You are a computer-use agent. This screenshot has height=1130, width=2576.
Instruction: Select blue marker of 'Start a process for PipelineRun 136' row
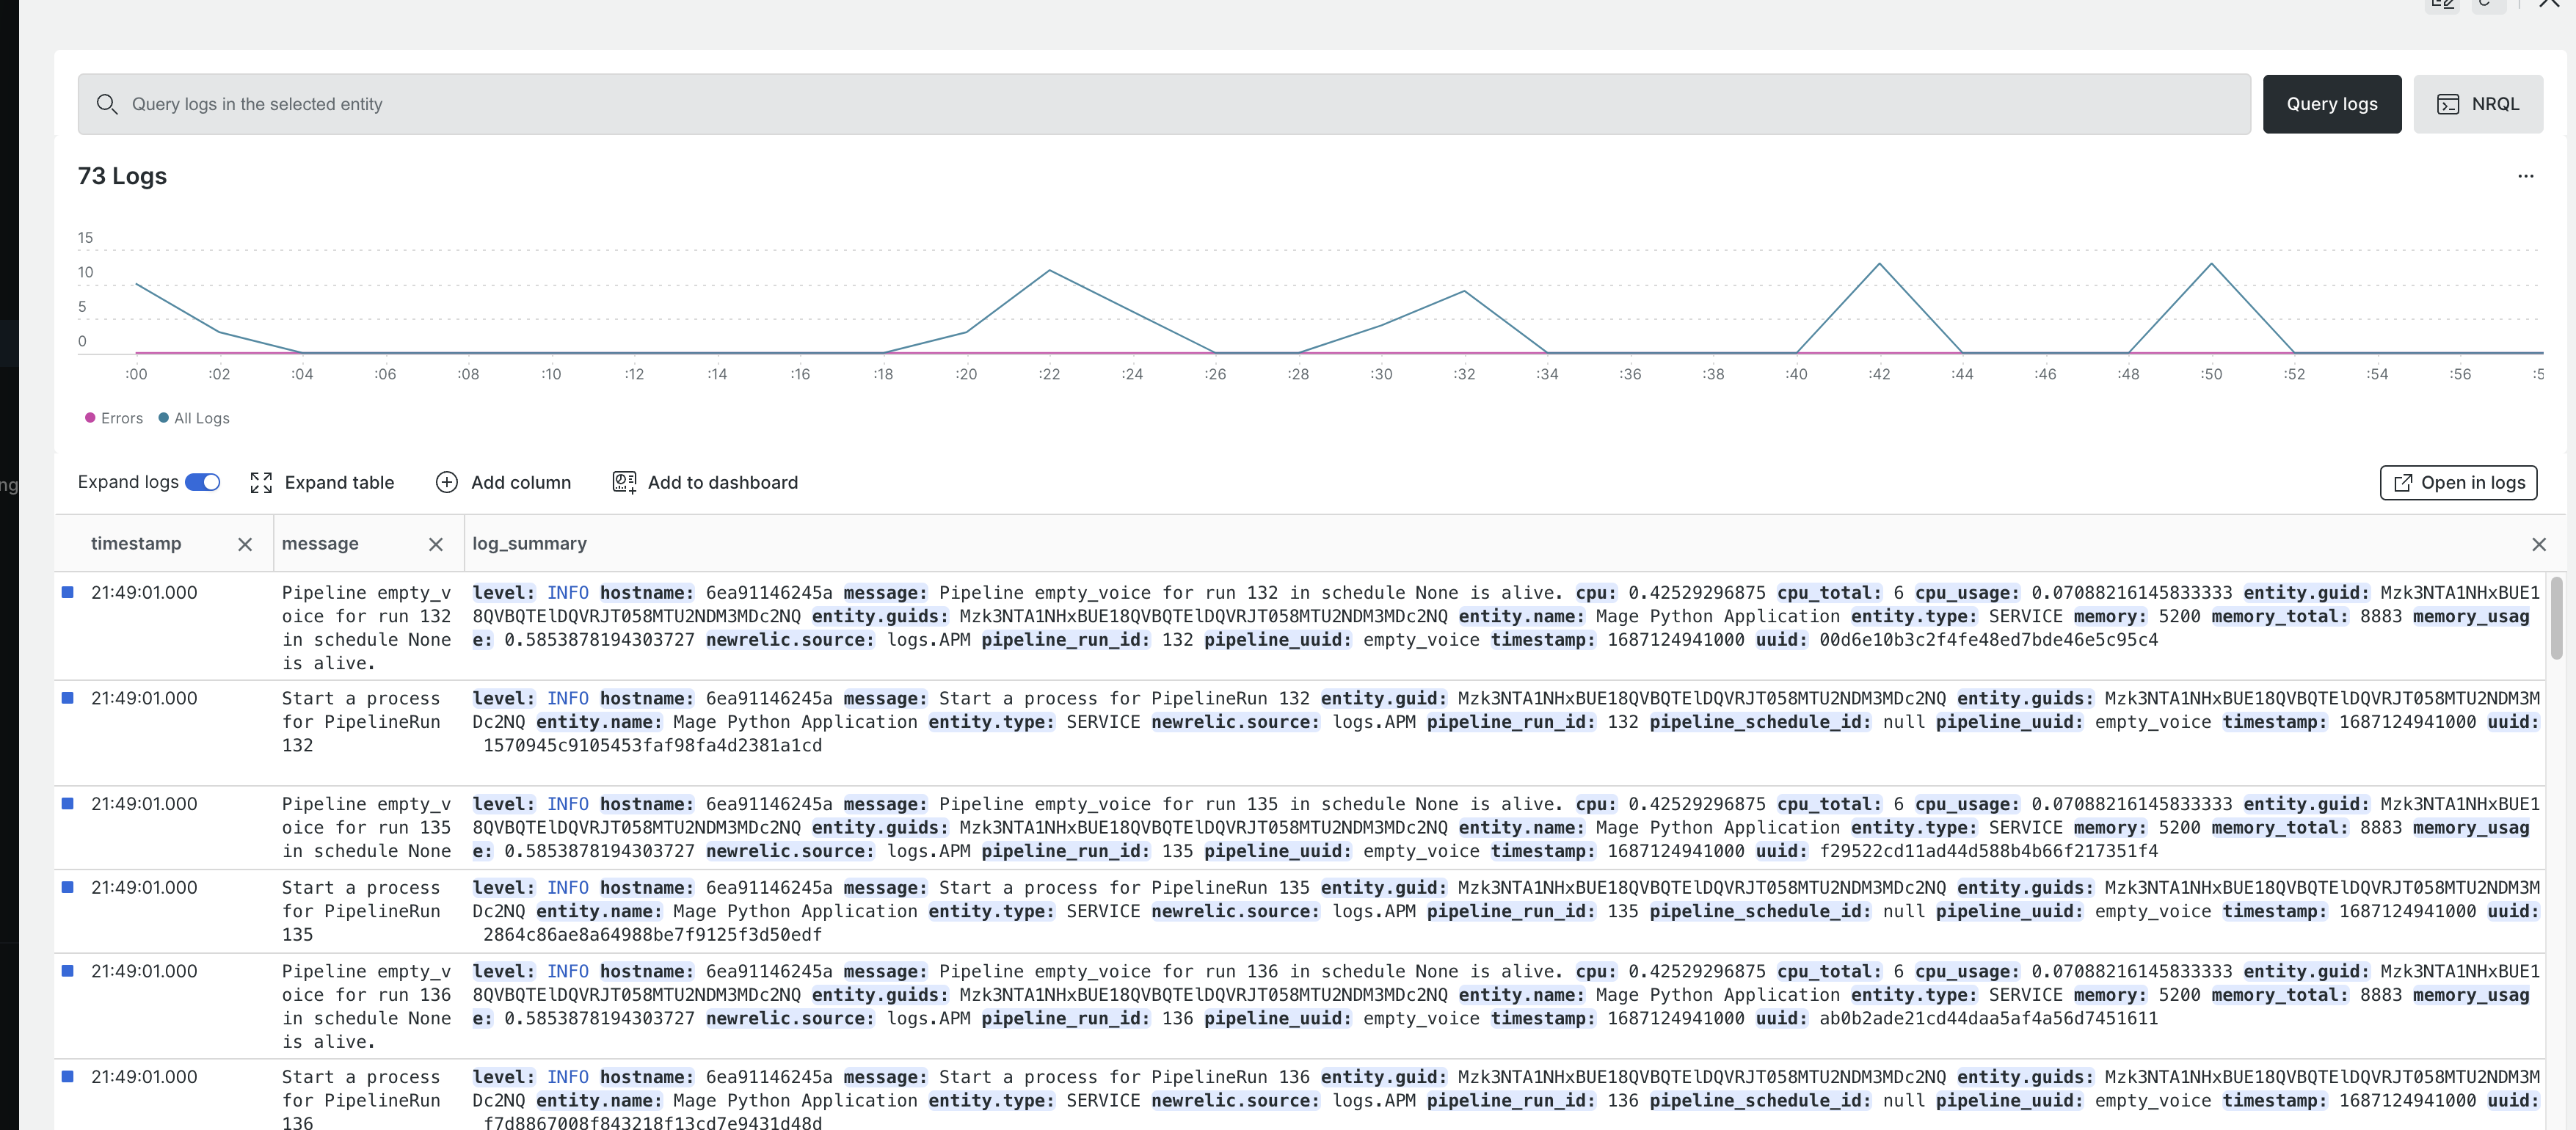68,1076
